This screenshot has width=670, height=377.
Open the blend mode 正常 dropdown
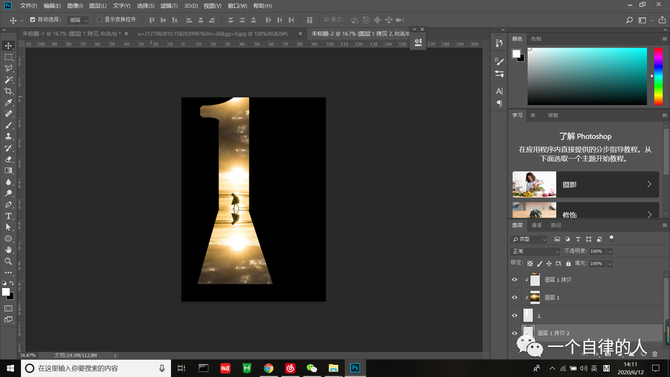pyautogui.click(x=535, y=251)
